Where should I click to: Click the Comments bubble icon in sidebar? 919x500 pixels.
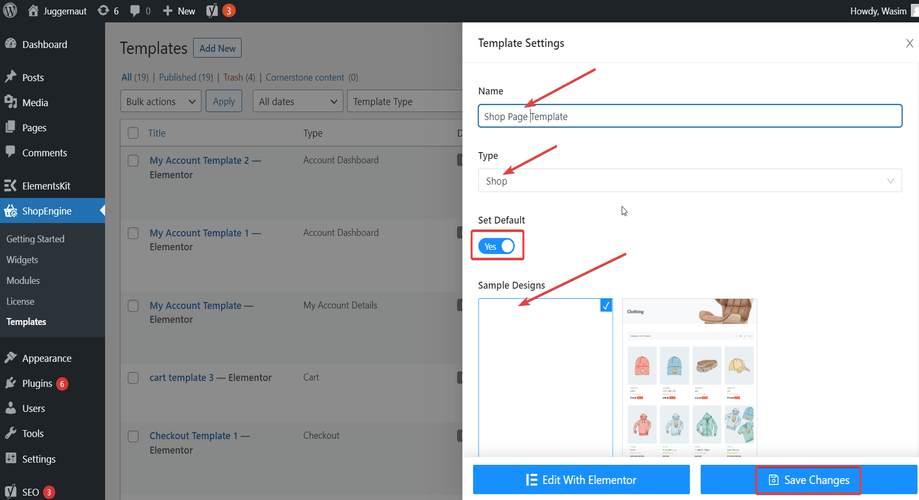(11, 152)
